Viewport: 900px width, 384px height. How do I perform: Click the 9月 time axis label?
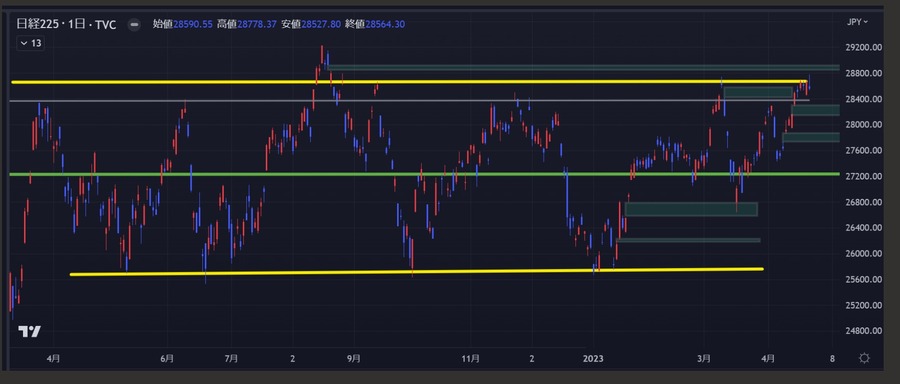pyautogui.click(x=354, y=359)
